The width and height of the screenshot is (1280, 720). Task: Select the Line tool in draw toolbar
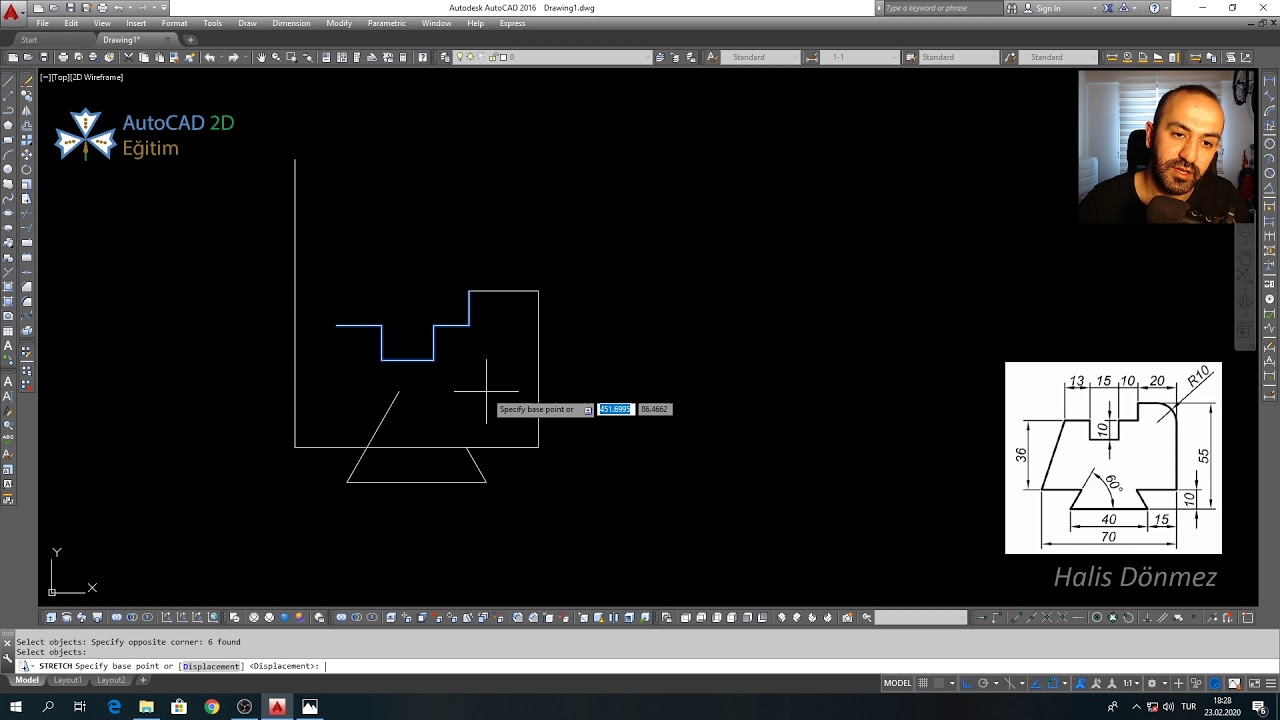[8, 80]
